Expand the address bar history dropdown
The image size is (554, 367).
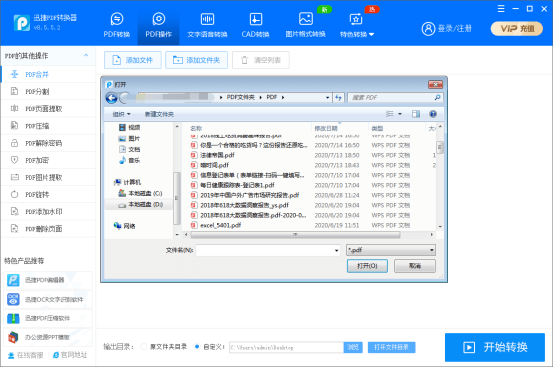328,97
